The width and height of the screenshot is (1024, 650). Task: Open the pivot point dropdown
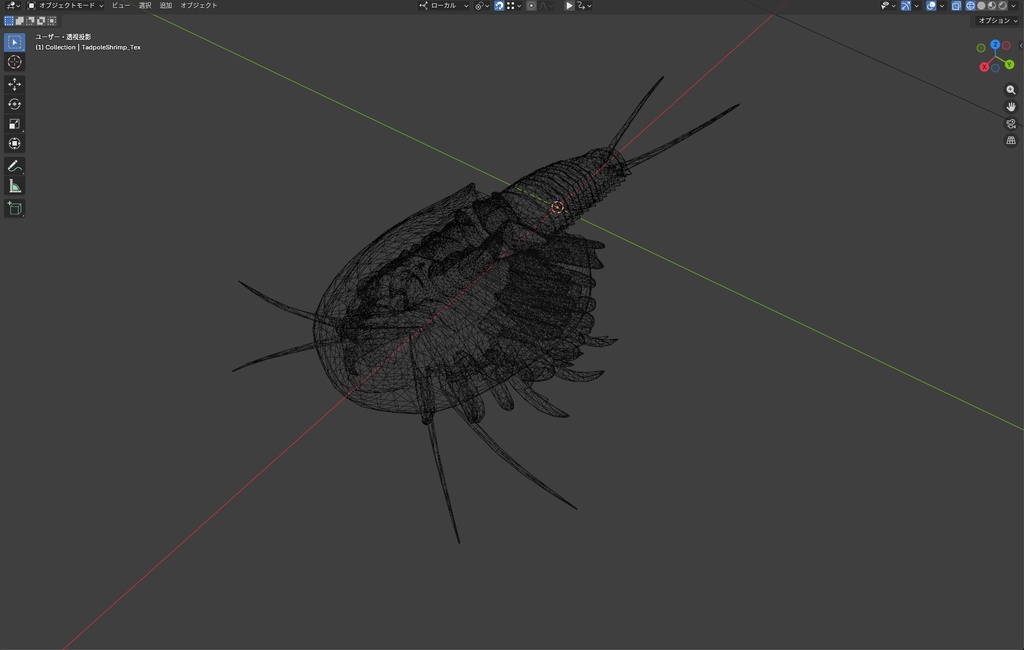tap(483, 5)
